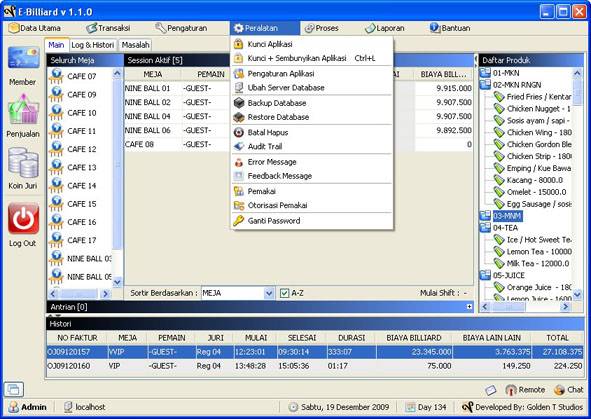The width and height of the screenshot is (591, 419).
Task: Select NINE BALL 04 session row
Action: [298, 116]
